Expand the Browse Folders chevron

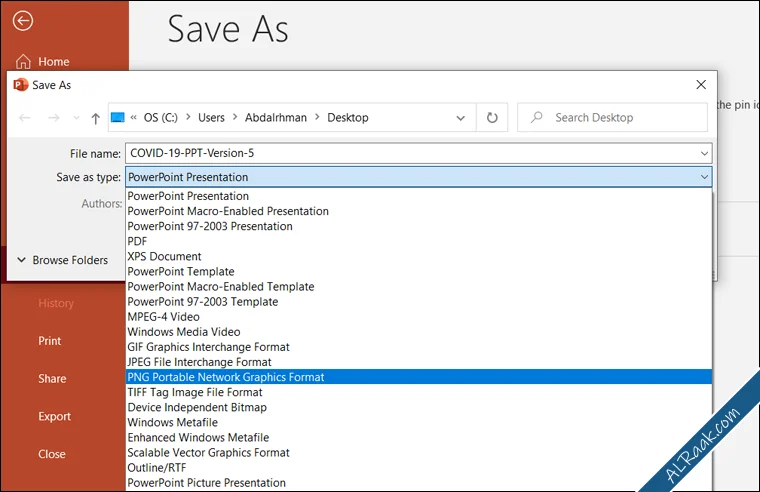pos(21,260)
